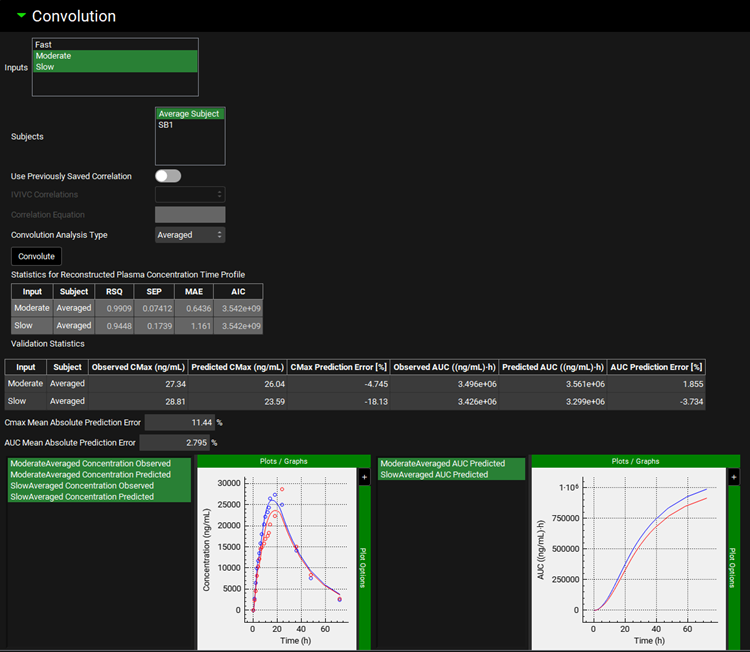Select ModerateAveraged AUC Predicted series
This screenshot has height=652, width=750.
[x=442, y=464]
